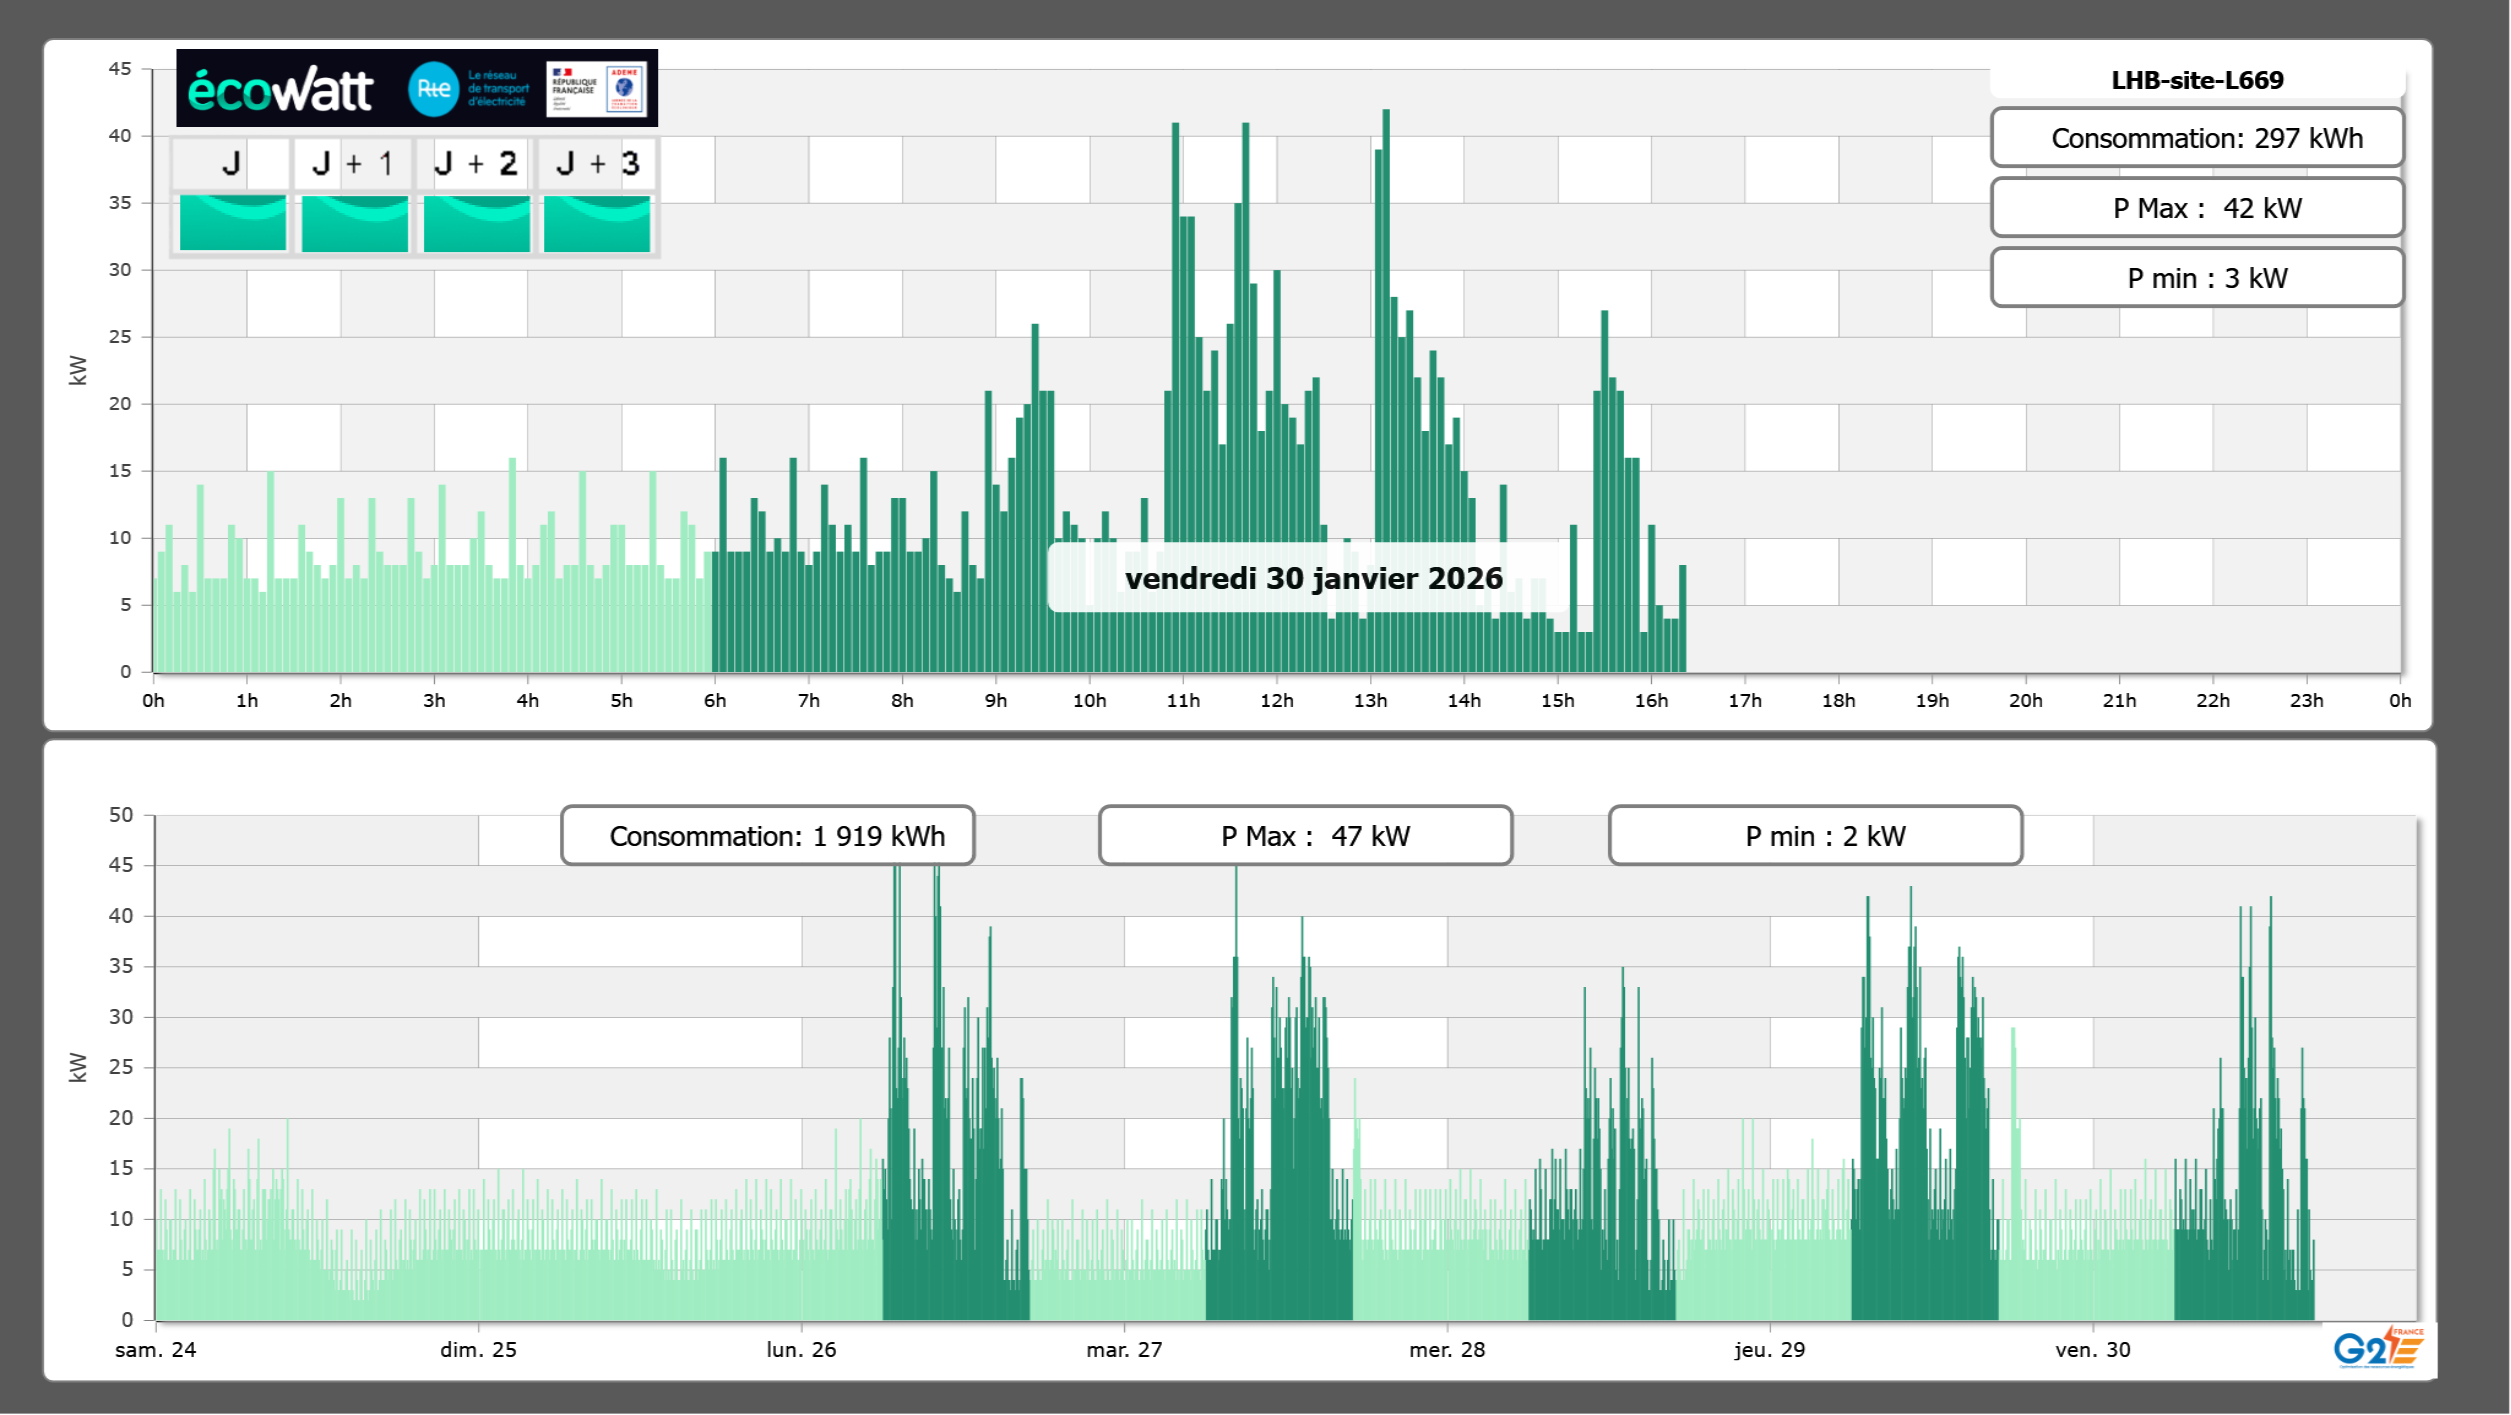Click the P Max : 47 kW box
This screenshot has width=2511, height=1415.
(x=1305, y=836)
